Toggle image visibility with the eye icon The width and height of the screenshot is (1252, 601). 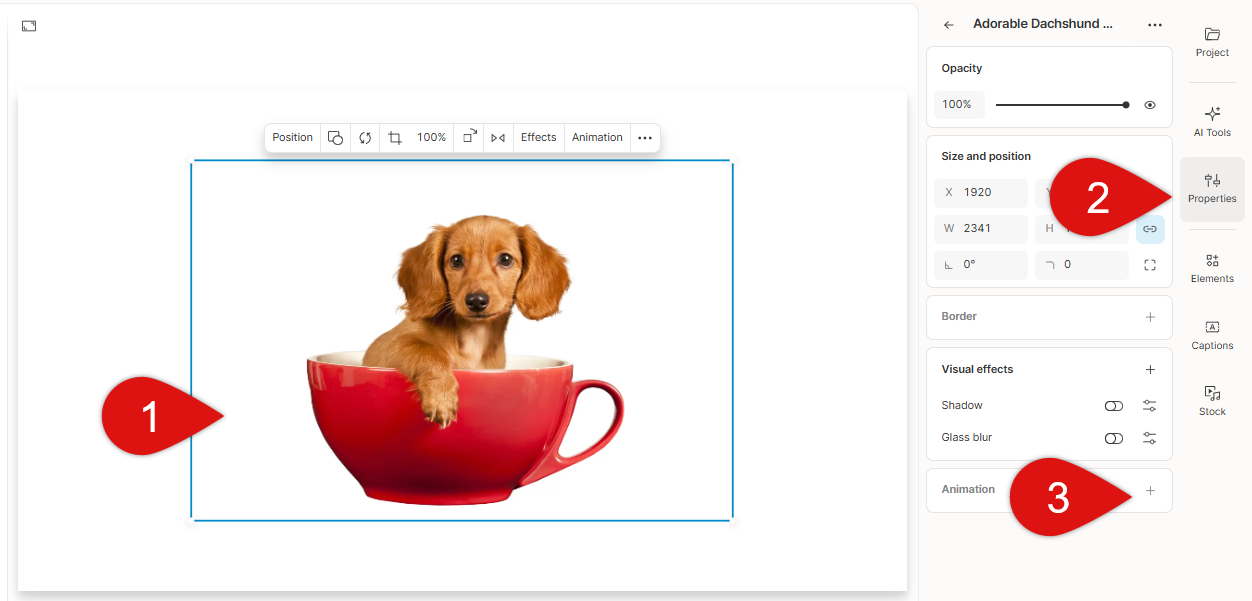tap(1148, 104)
